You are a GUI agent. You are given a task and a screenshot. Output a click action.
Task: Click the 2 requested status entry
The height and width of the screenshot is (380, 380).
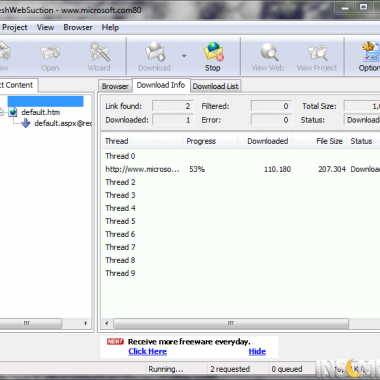tap(230, 369)
